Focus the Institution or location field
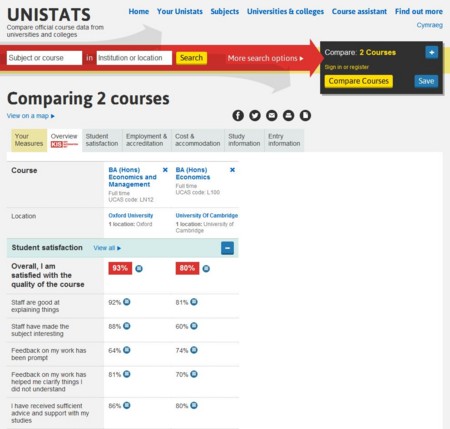Image resolution: width=450 pixels, height=429 pixels. click(134, 58)
